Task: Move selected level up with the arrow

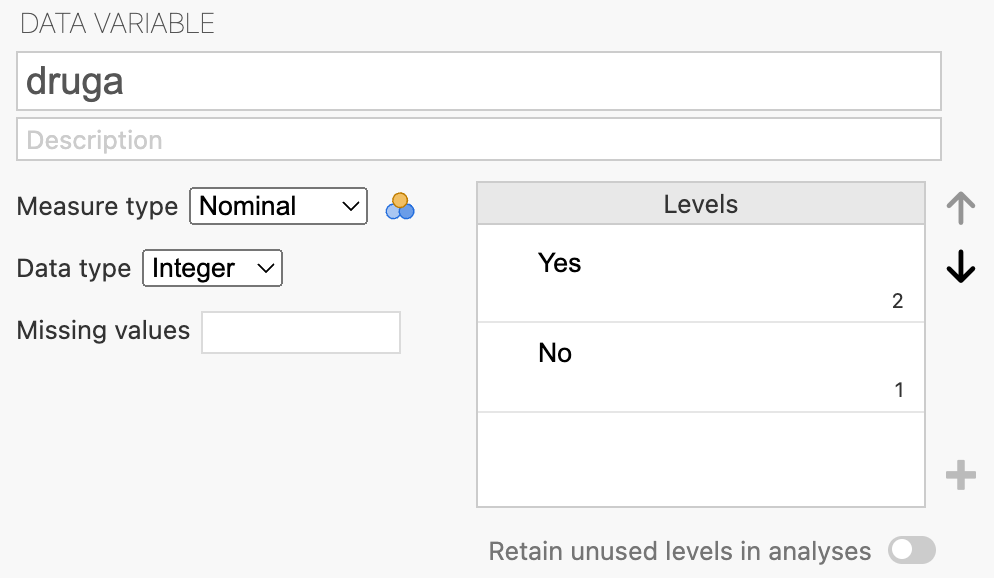Action: point(960,208)
